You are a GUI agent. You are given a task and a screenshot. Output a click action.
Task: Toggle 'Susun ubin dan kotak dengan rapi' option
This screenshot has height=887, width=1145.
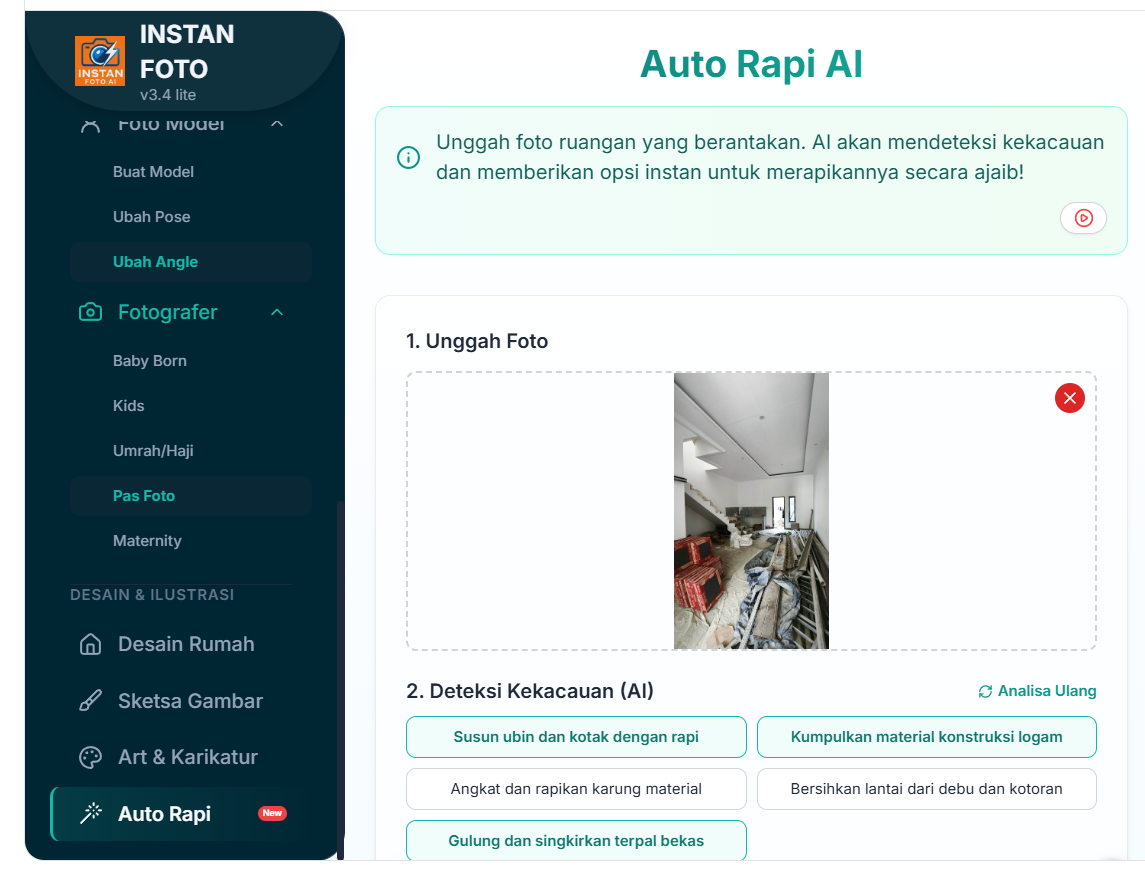point(576,737)
